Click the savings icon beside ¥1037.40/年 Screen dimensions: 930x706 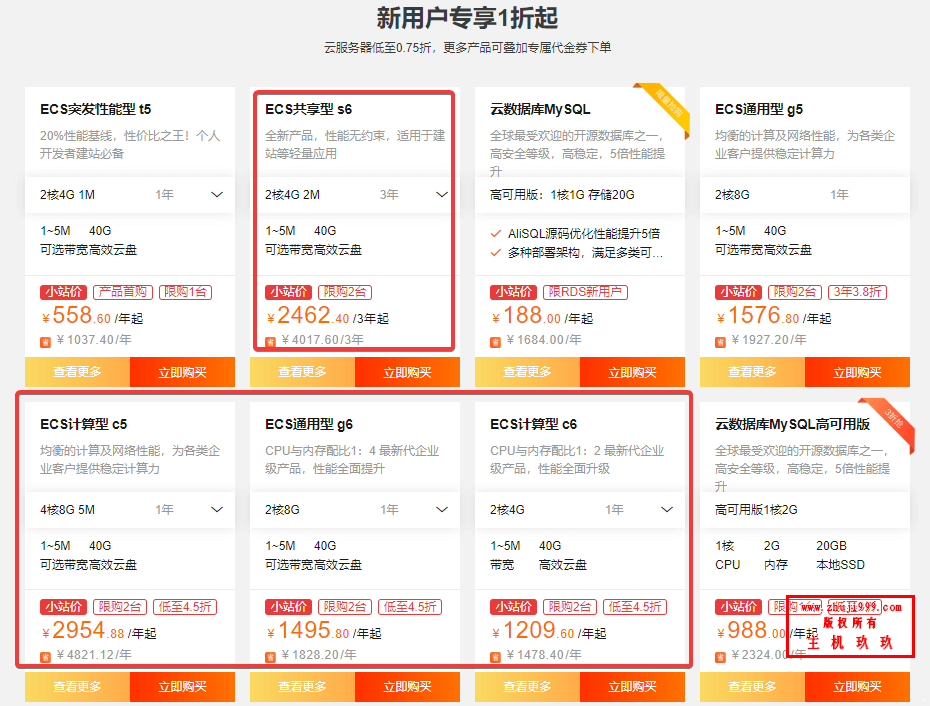(45, 342)
